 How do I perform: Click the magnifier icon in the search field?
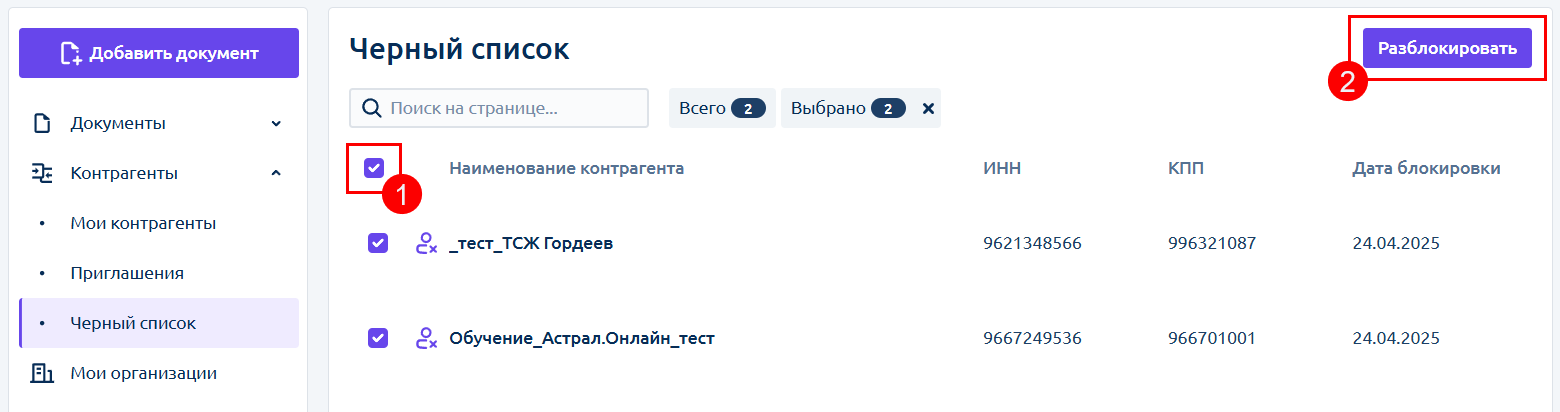[371, 108]
